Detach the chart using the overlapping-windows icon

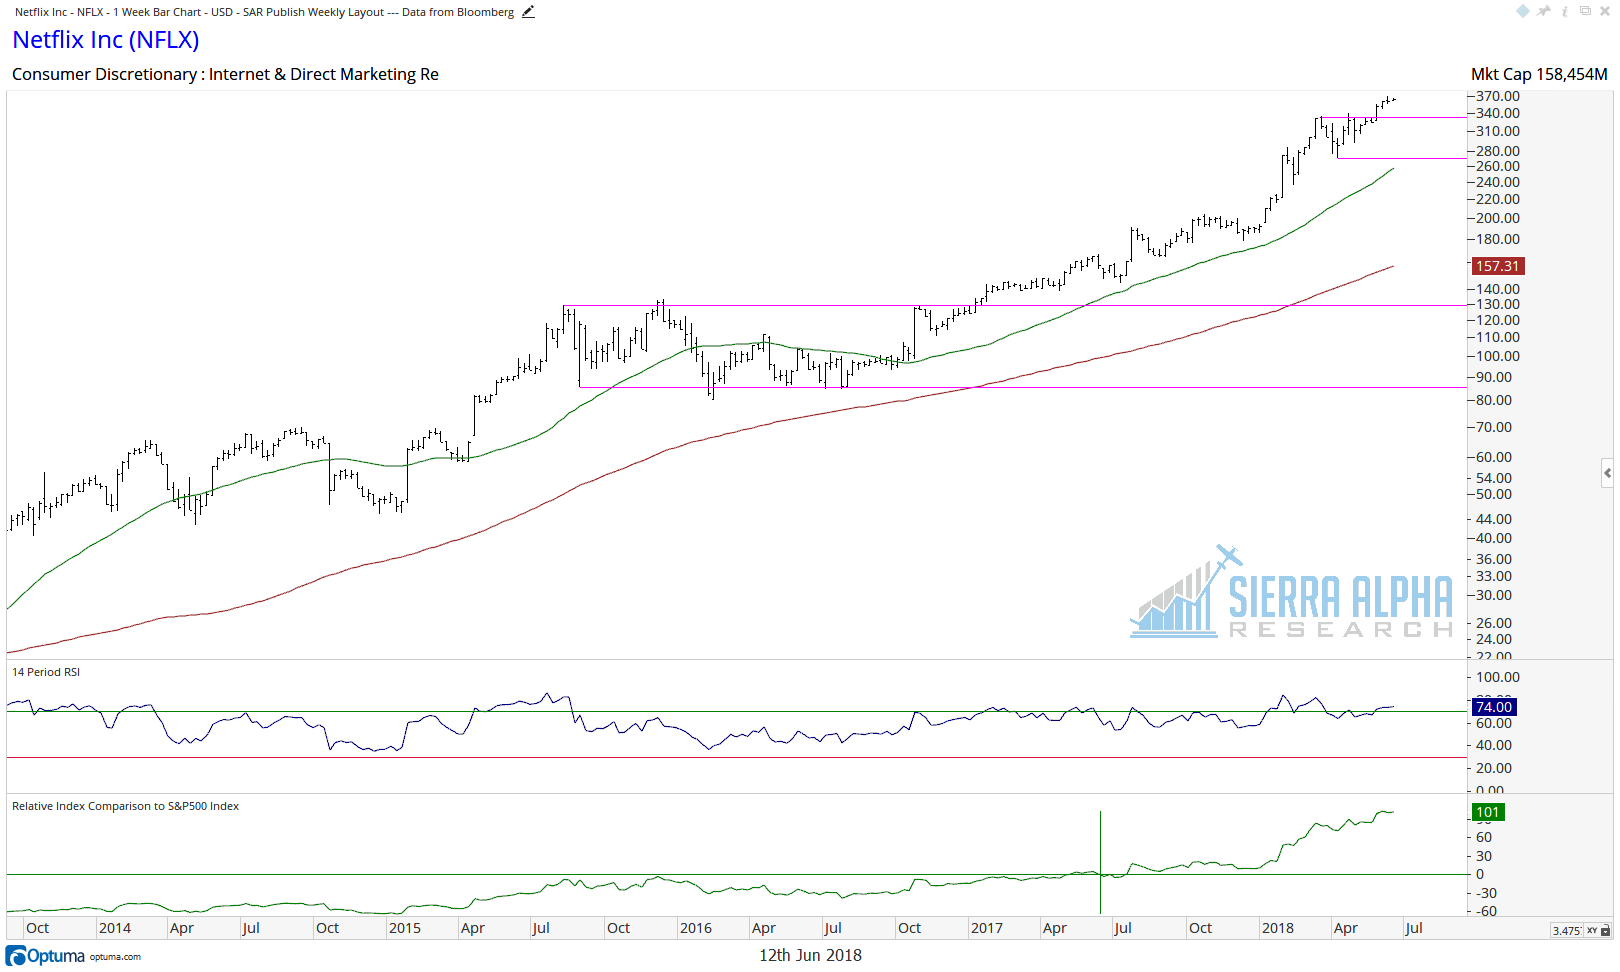coord(1585,11)
